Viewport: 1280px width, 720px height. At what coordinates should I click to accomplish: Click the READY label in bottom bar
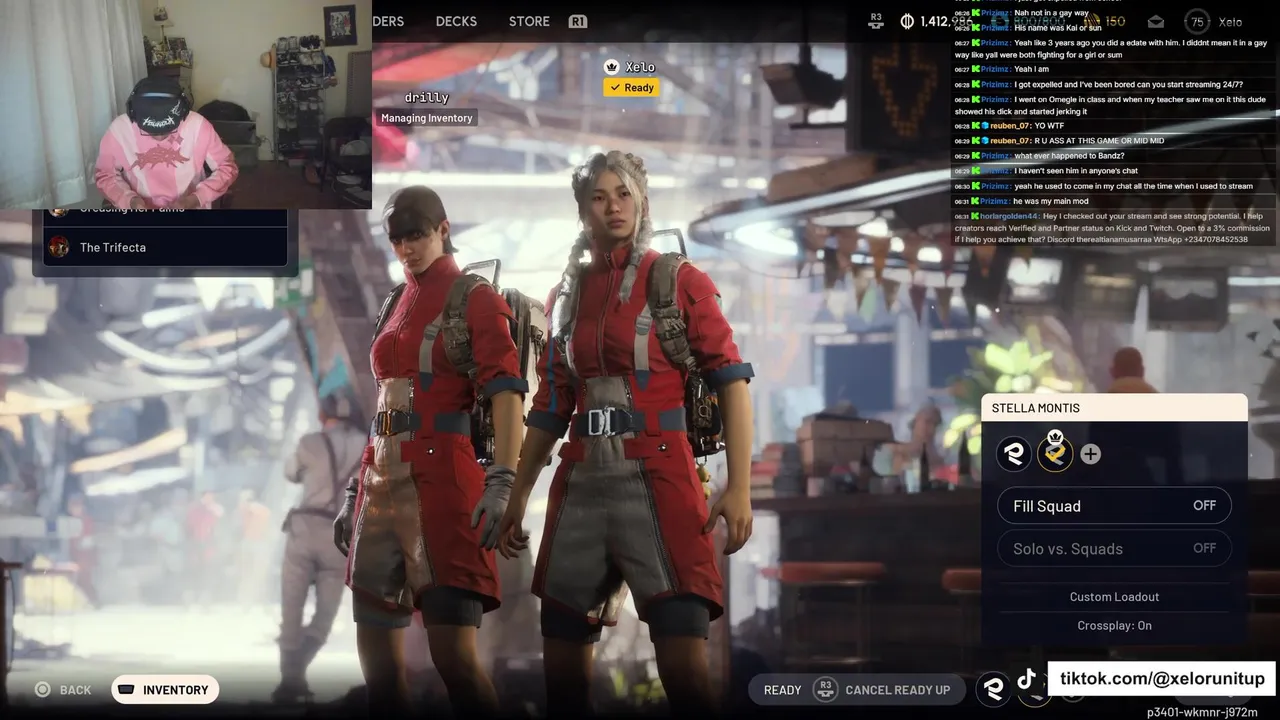click(782, 690)
